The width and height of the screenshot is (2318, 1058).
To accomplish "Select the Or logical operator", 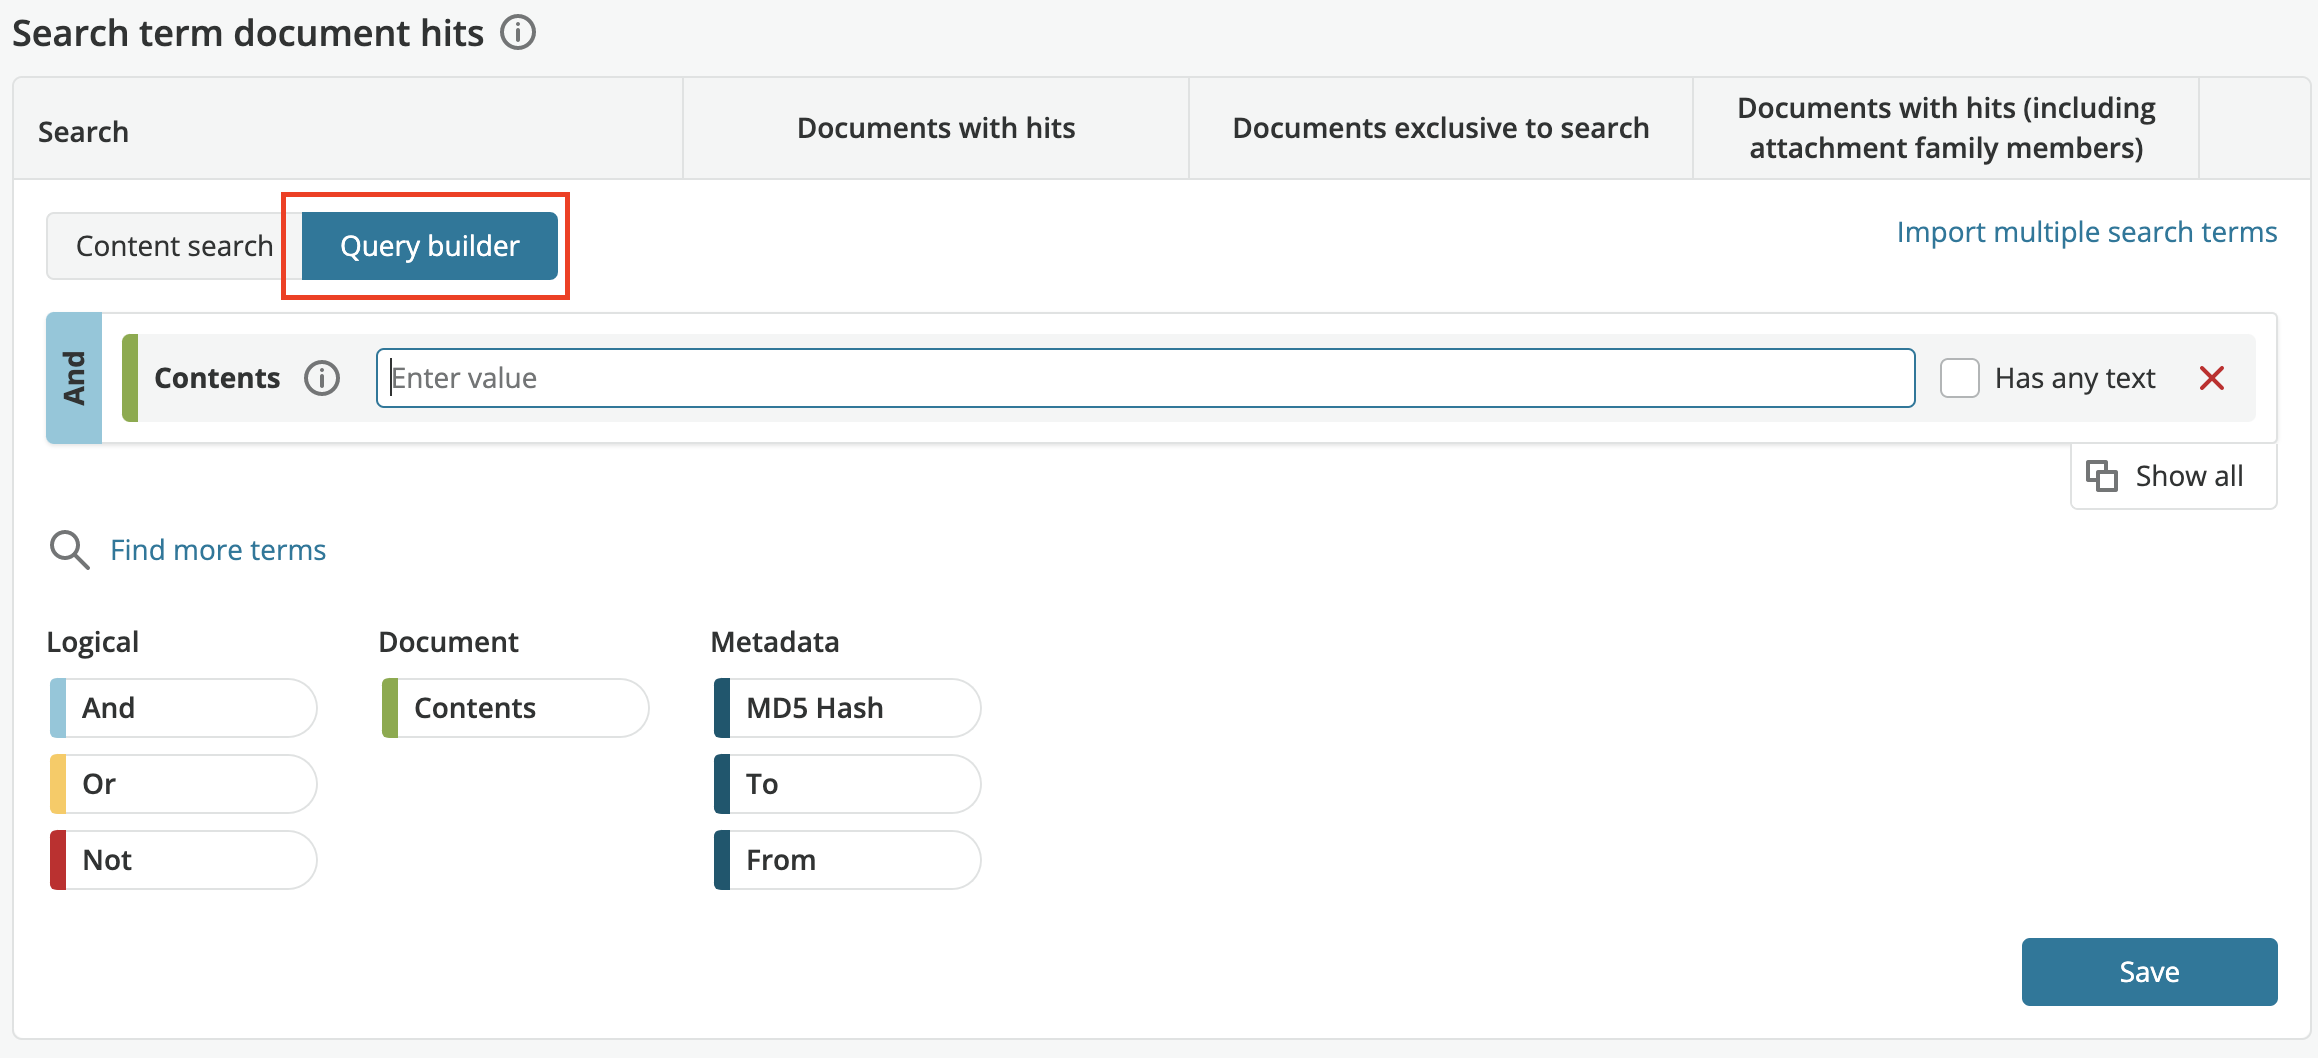I will click(181, 784).
